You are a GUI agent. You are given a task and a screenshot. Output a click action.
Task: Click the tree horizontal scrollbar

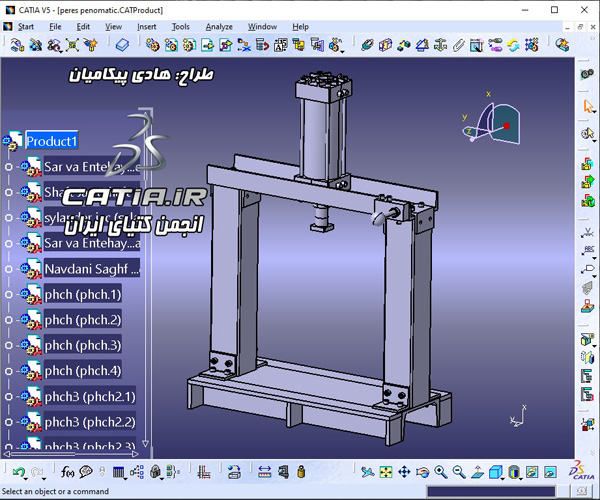[x=71, y=454]
